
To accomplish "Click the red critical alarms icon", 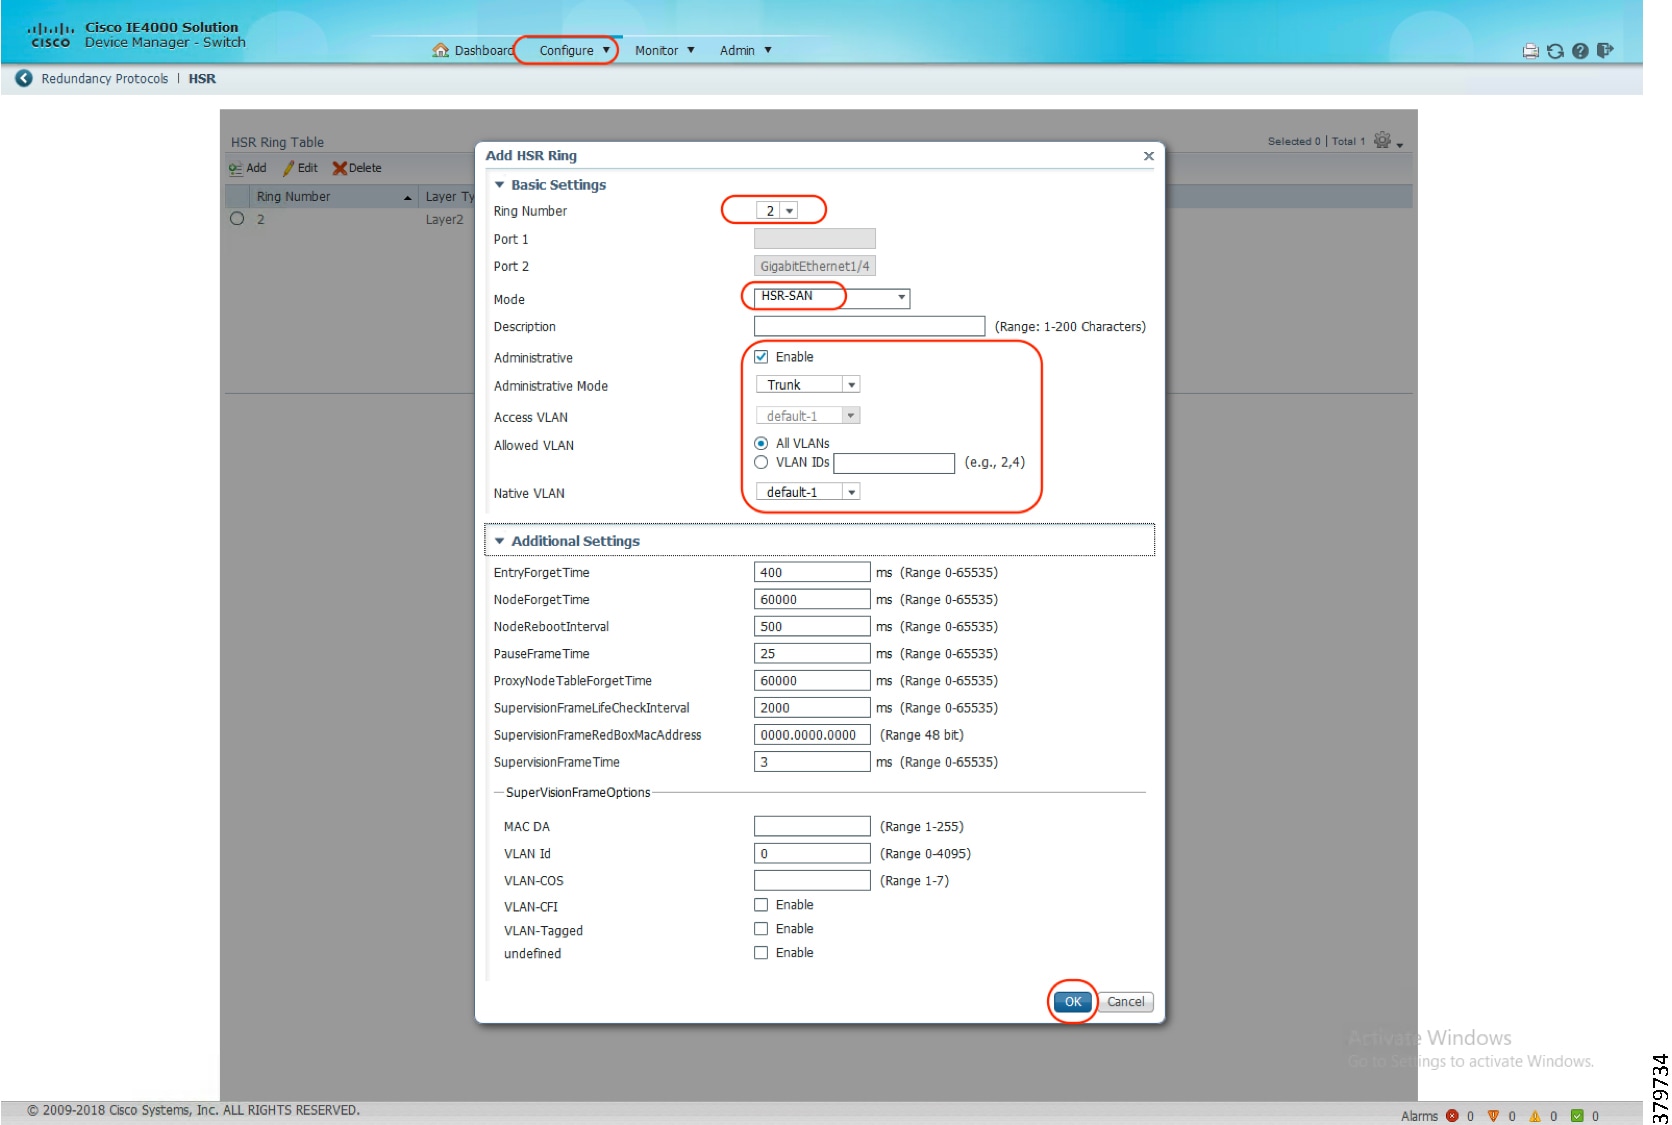I will [x=1452, y=1116].
